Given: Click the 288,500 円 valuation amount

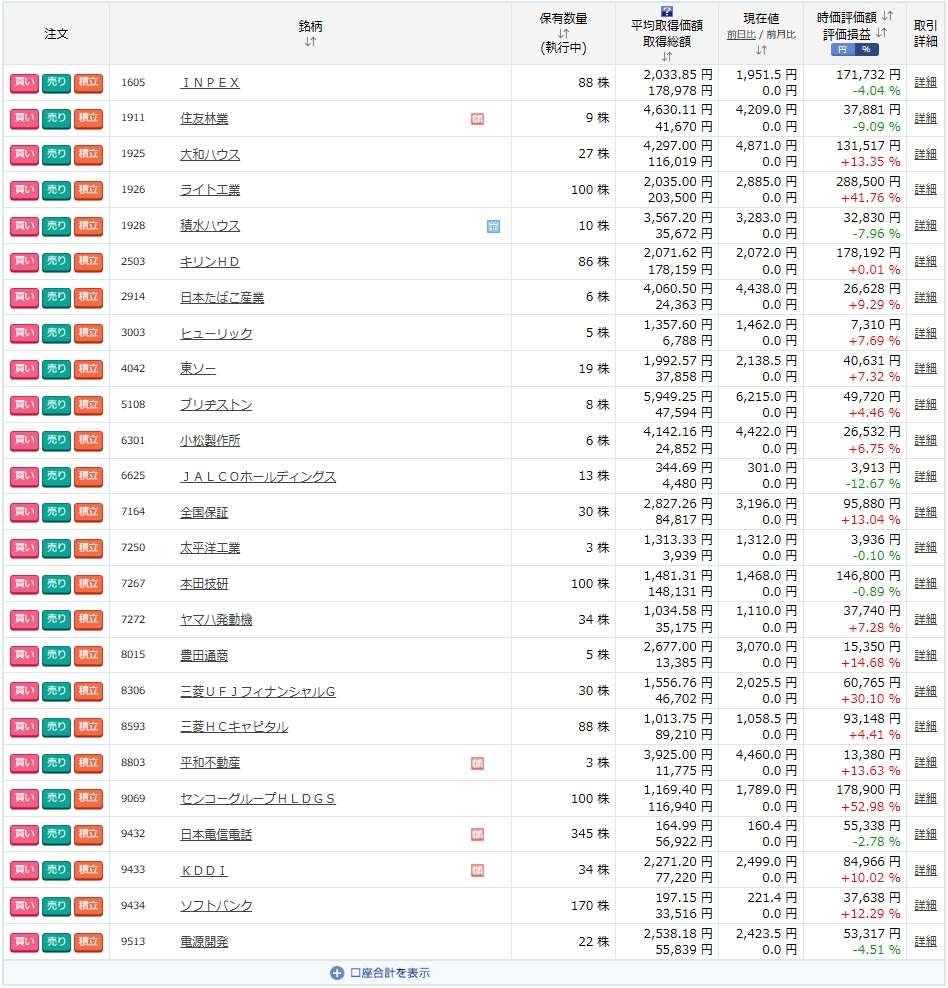Looking at the screenshot, I should [869, 182].
